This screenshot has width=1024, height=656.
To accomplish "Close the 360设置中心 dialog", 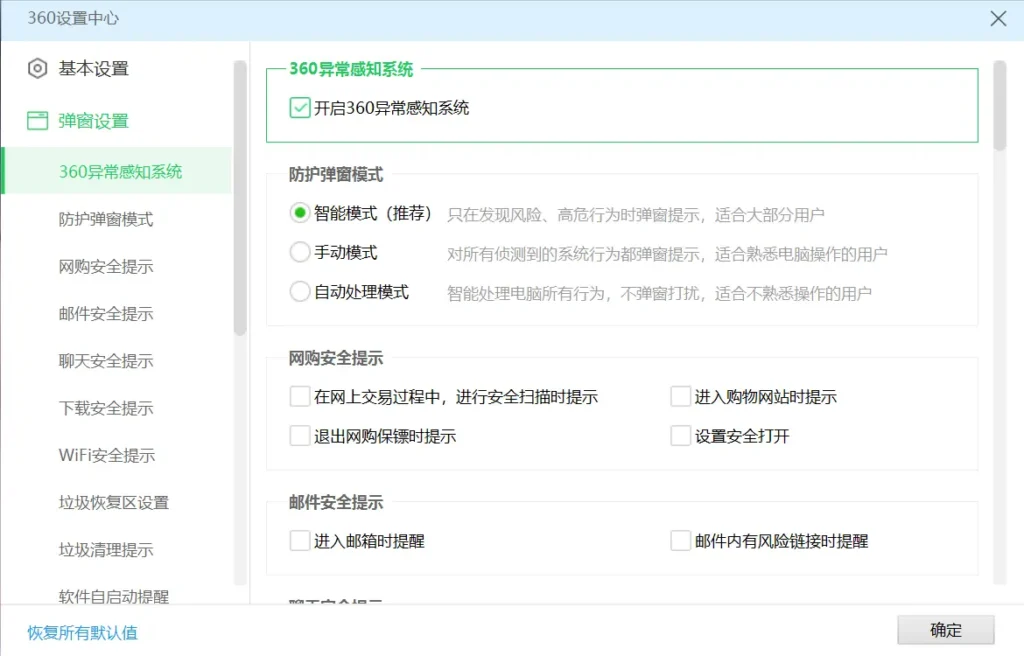I will (998, 18).
